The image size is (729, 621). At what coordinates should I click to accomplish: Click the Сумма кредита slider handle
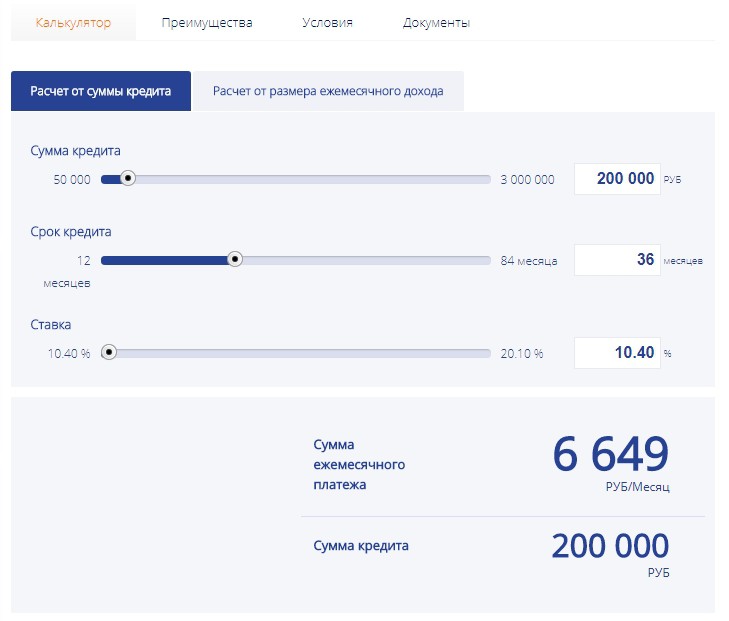tap(127, 179)
